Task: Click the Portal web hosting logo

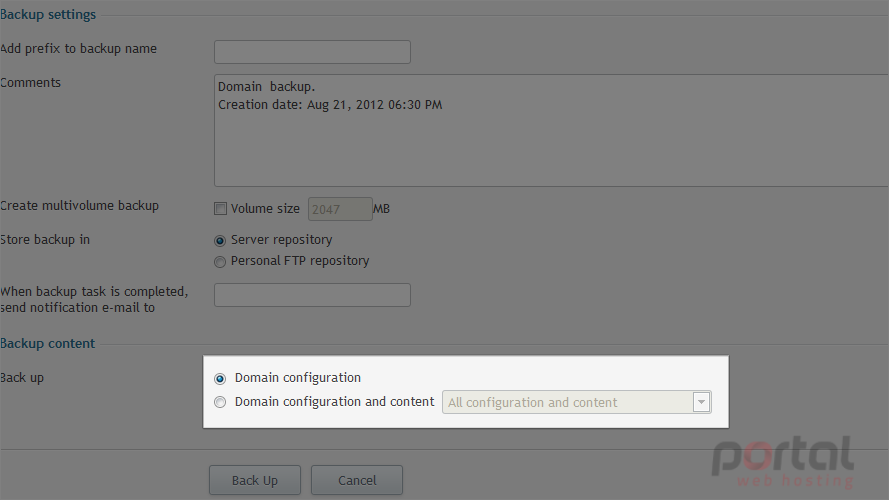Action: (783, 462)
